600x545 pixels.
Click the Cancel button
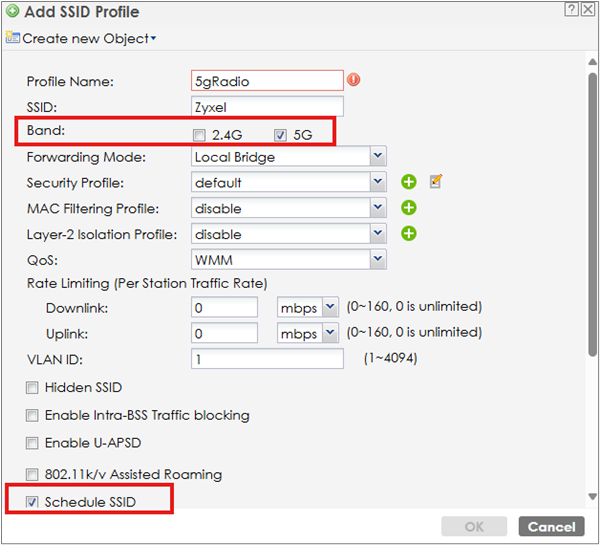coord(551,527)
